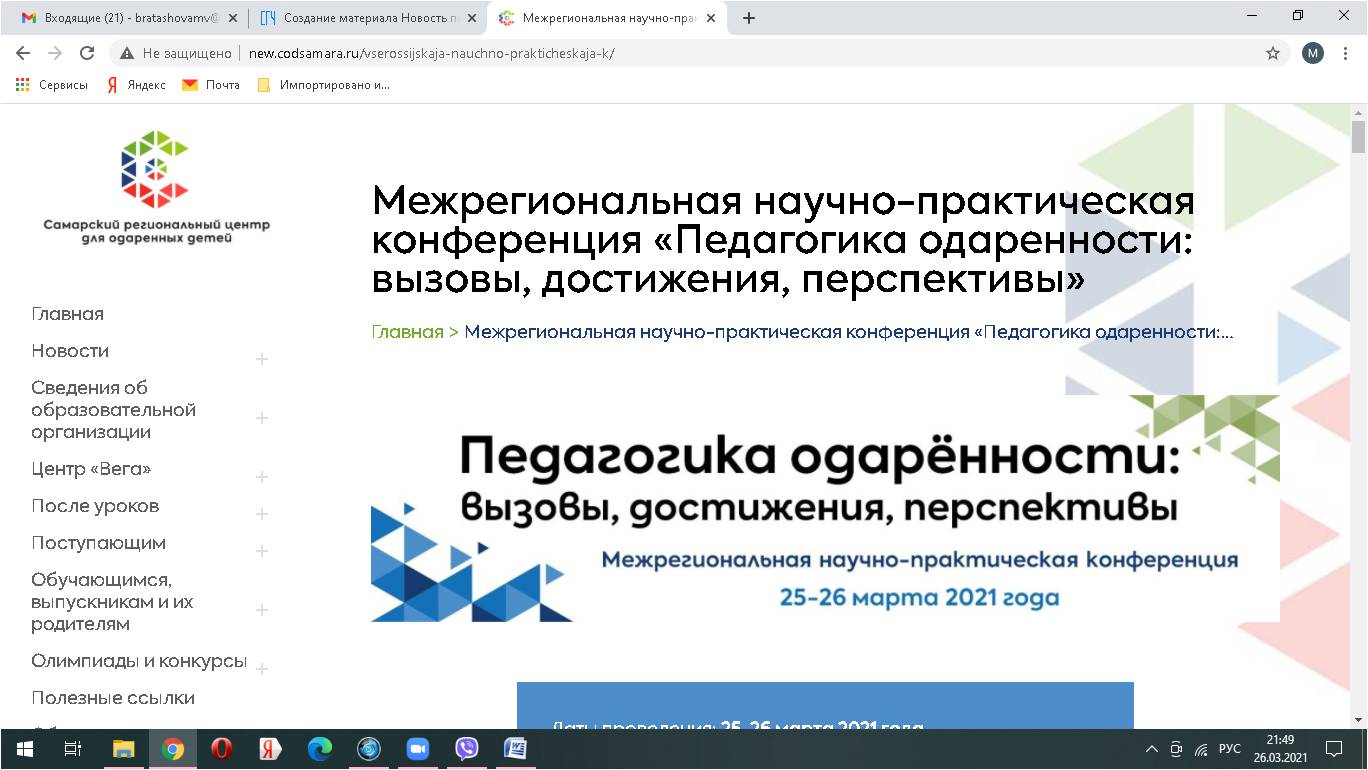Click the "Не защищено" security warning icon
Viewport: 1368px width, 770px height.
click(128, 54)
